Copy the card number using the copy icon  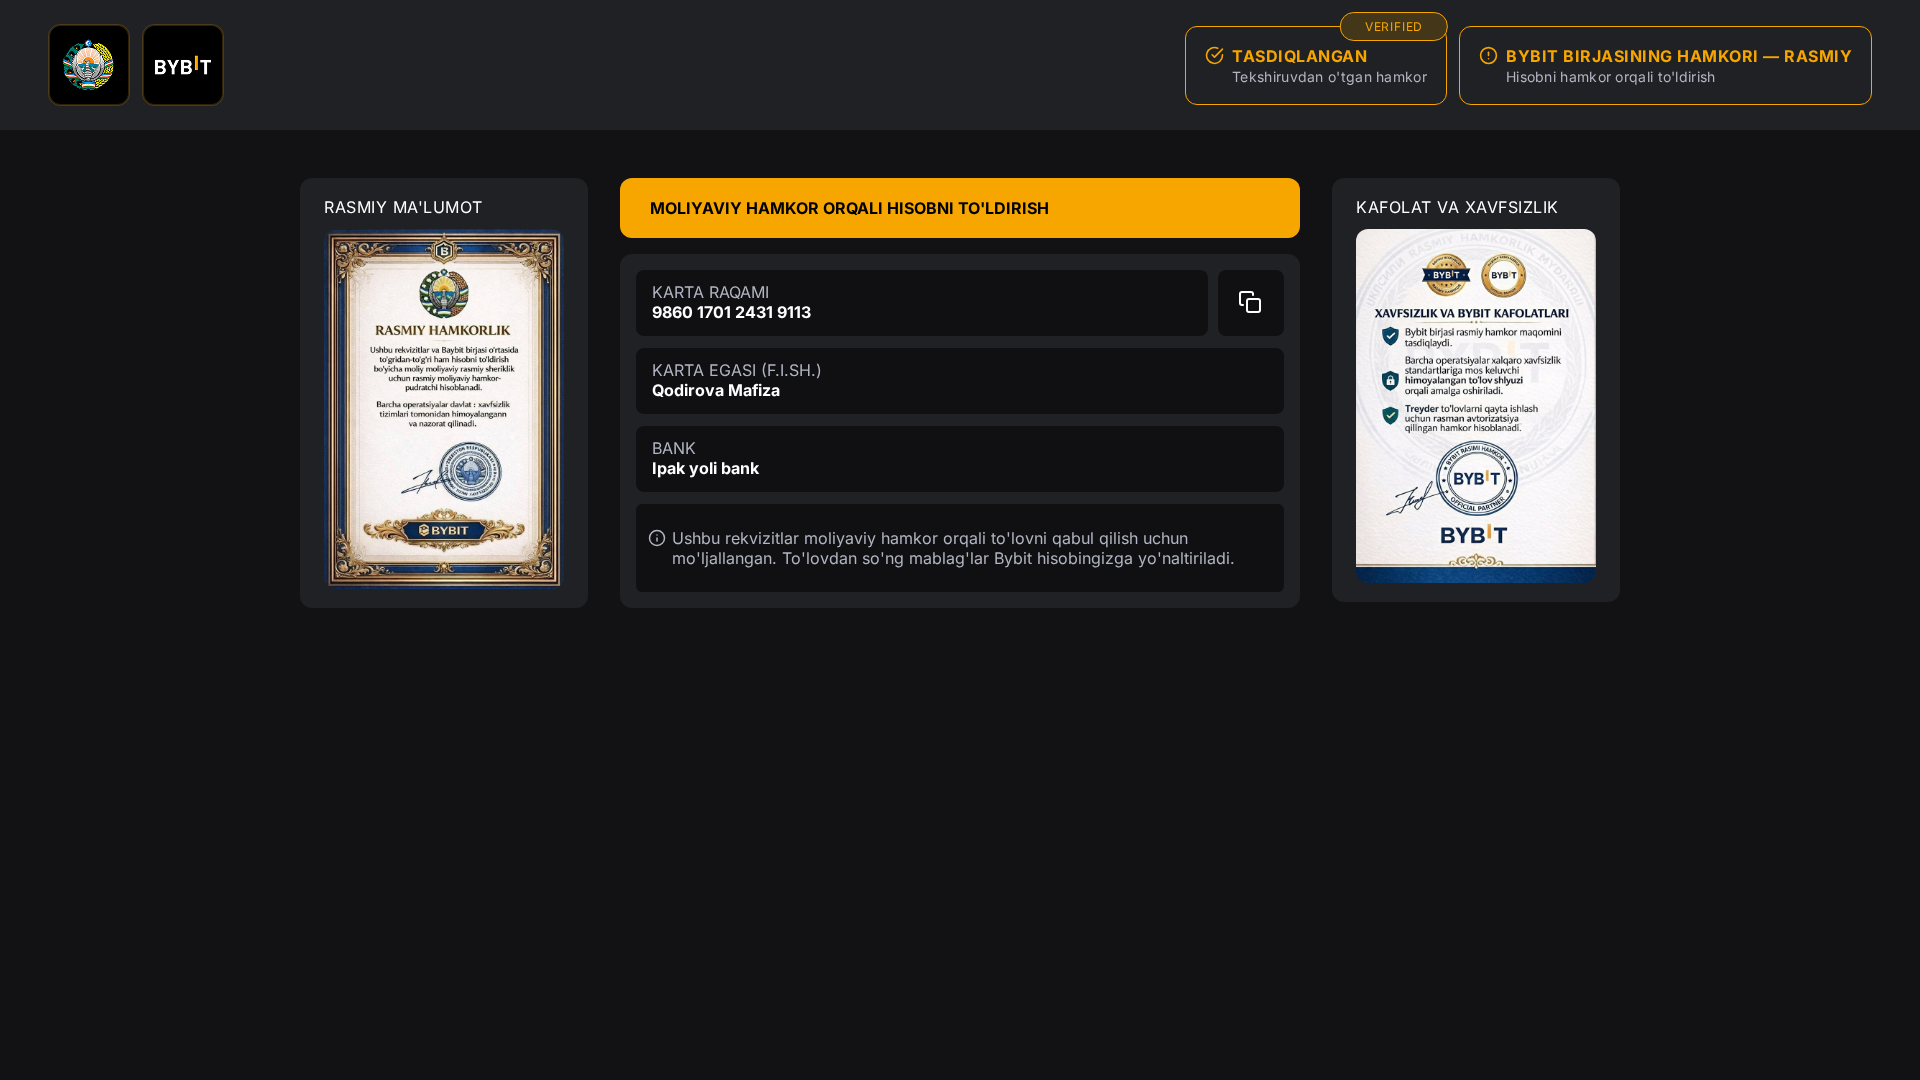click(1250, 302)
